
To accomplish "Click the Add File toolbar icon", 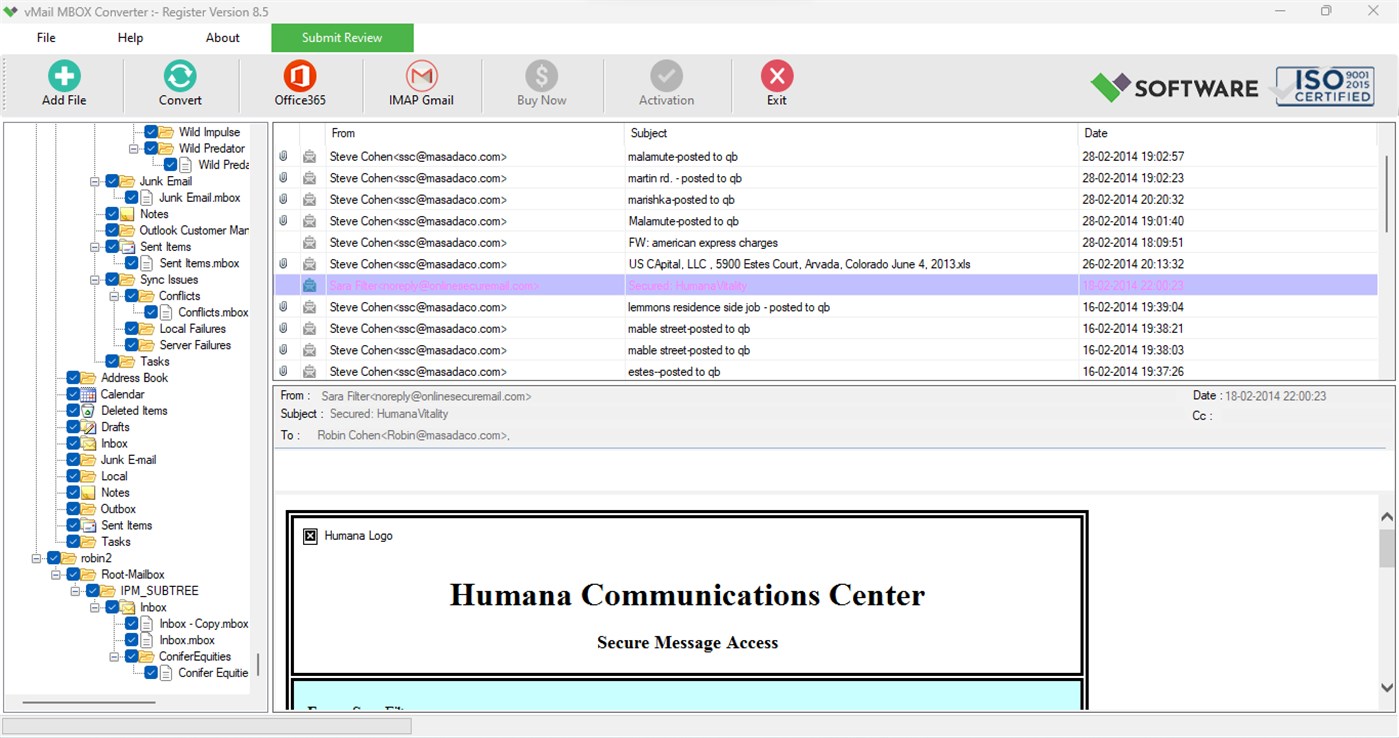I will point(63,82).
